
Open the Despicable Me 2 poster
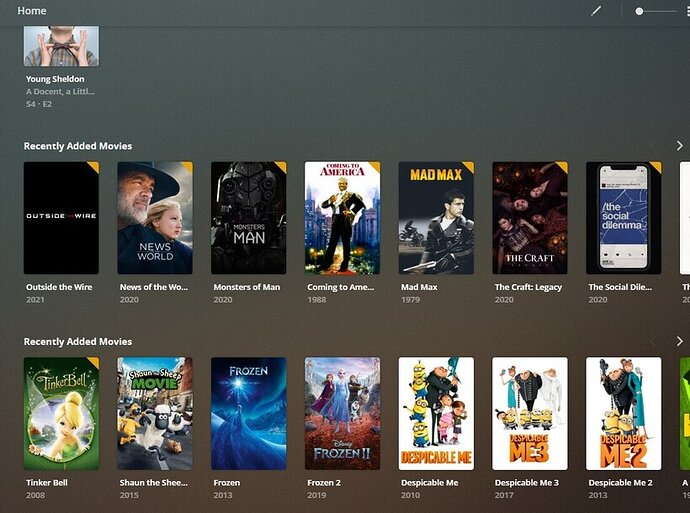coord(624,414)
